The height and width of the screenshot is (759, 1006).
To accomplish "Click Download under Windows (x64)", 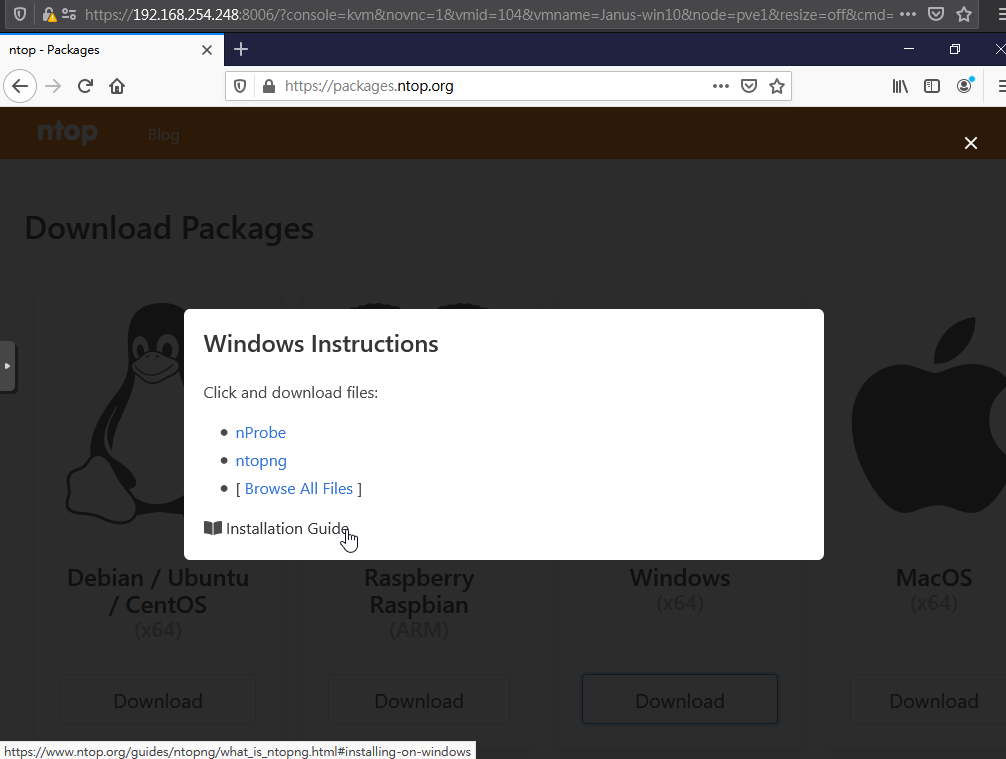I will click(680, 700).
